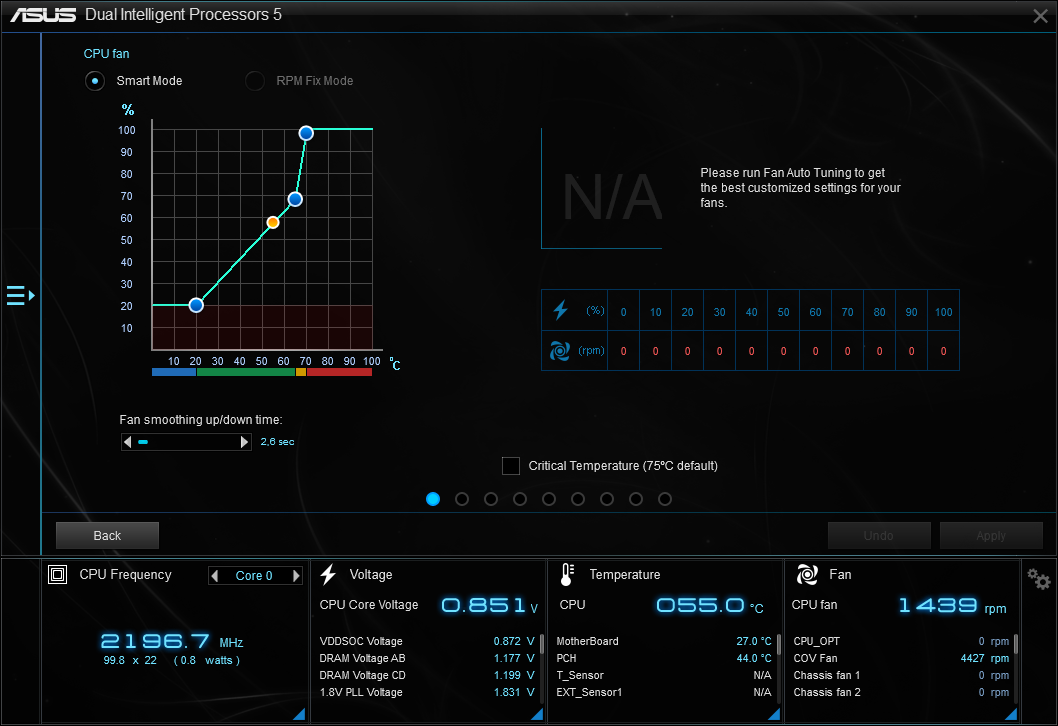Select the third fan page dot

tap(491, 499)
